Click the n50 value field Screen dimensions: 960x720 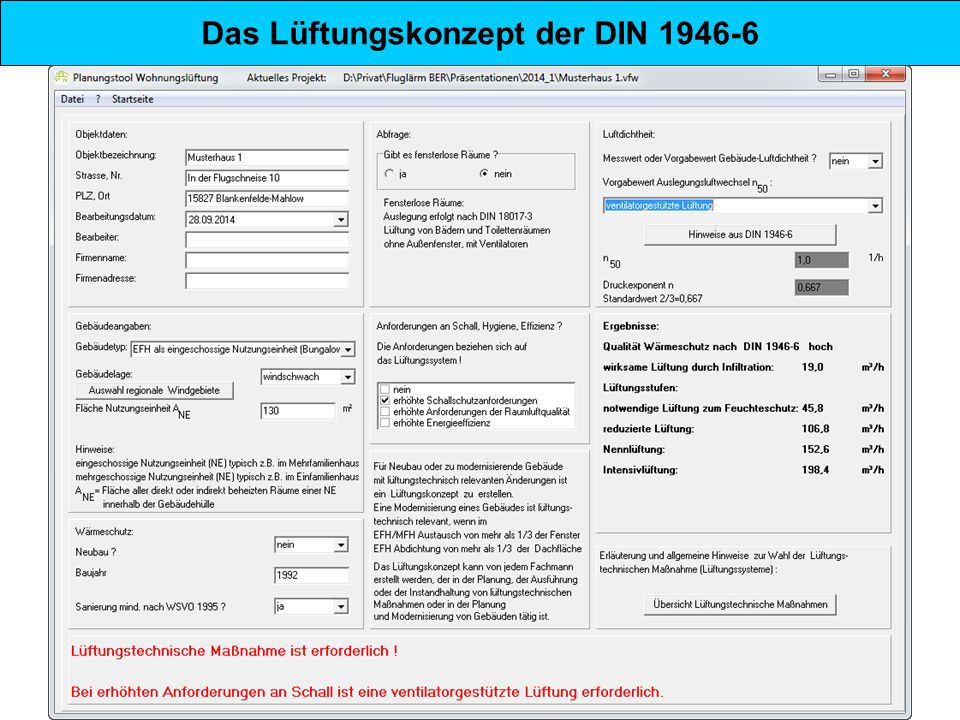(822, 260)
